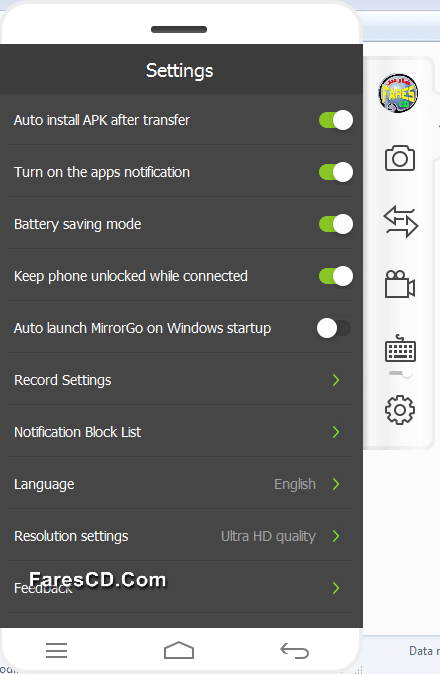Open Language selection showing English
440x674 pixels.
(180, 484)
